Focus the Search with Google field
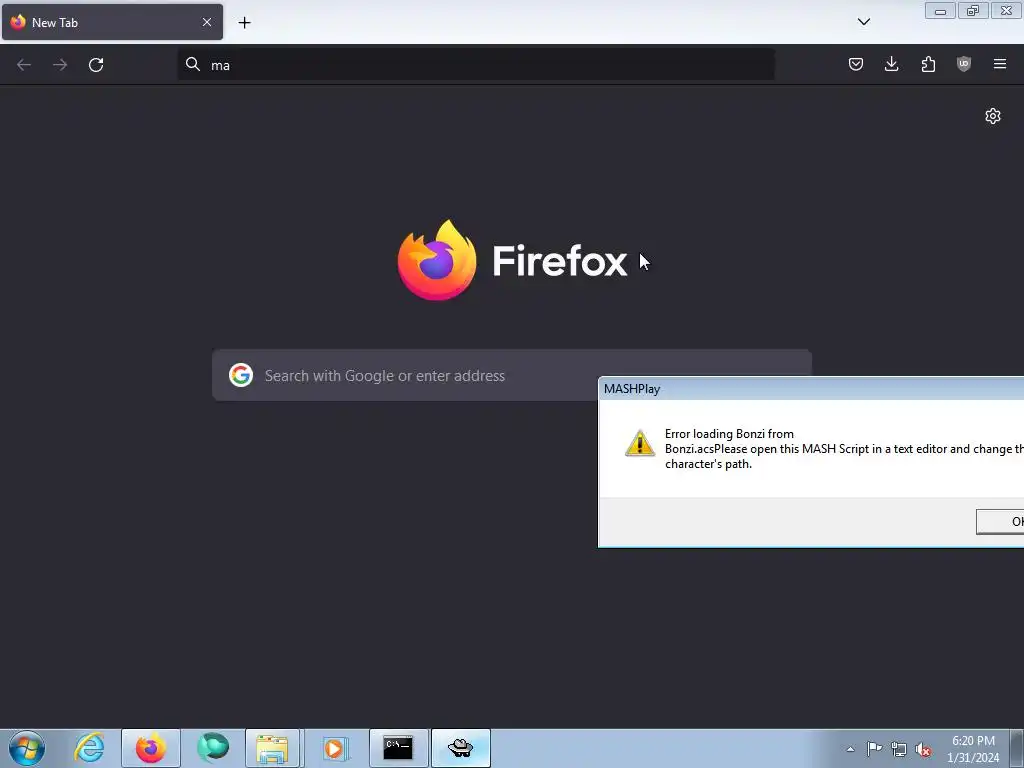This screenshot has height=768, width=1024. [511, 376]
